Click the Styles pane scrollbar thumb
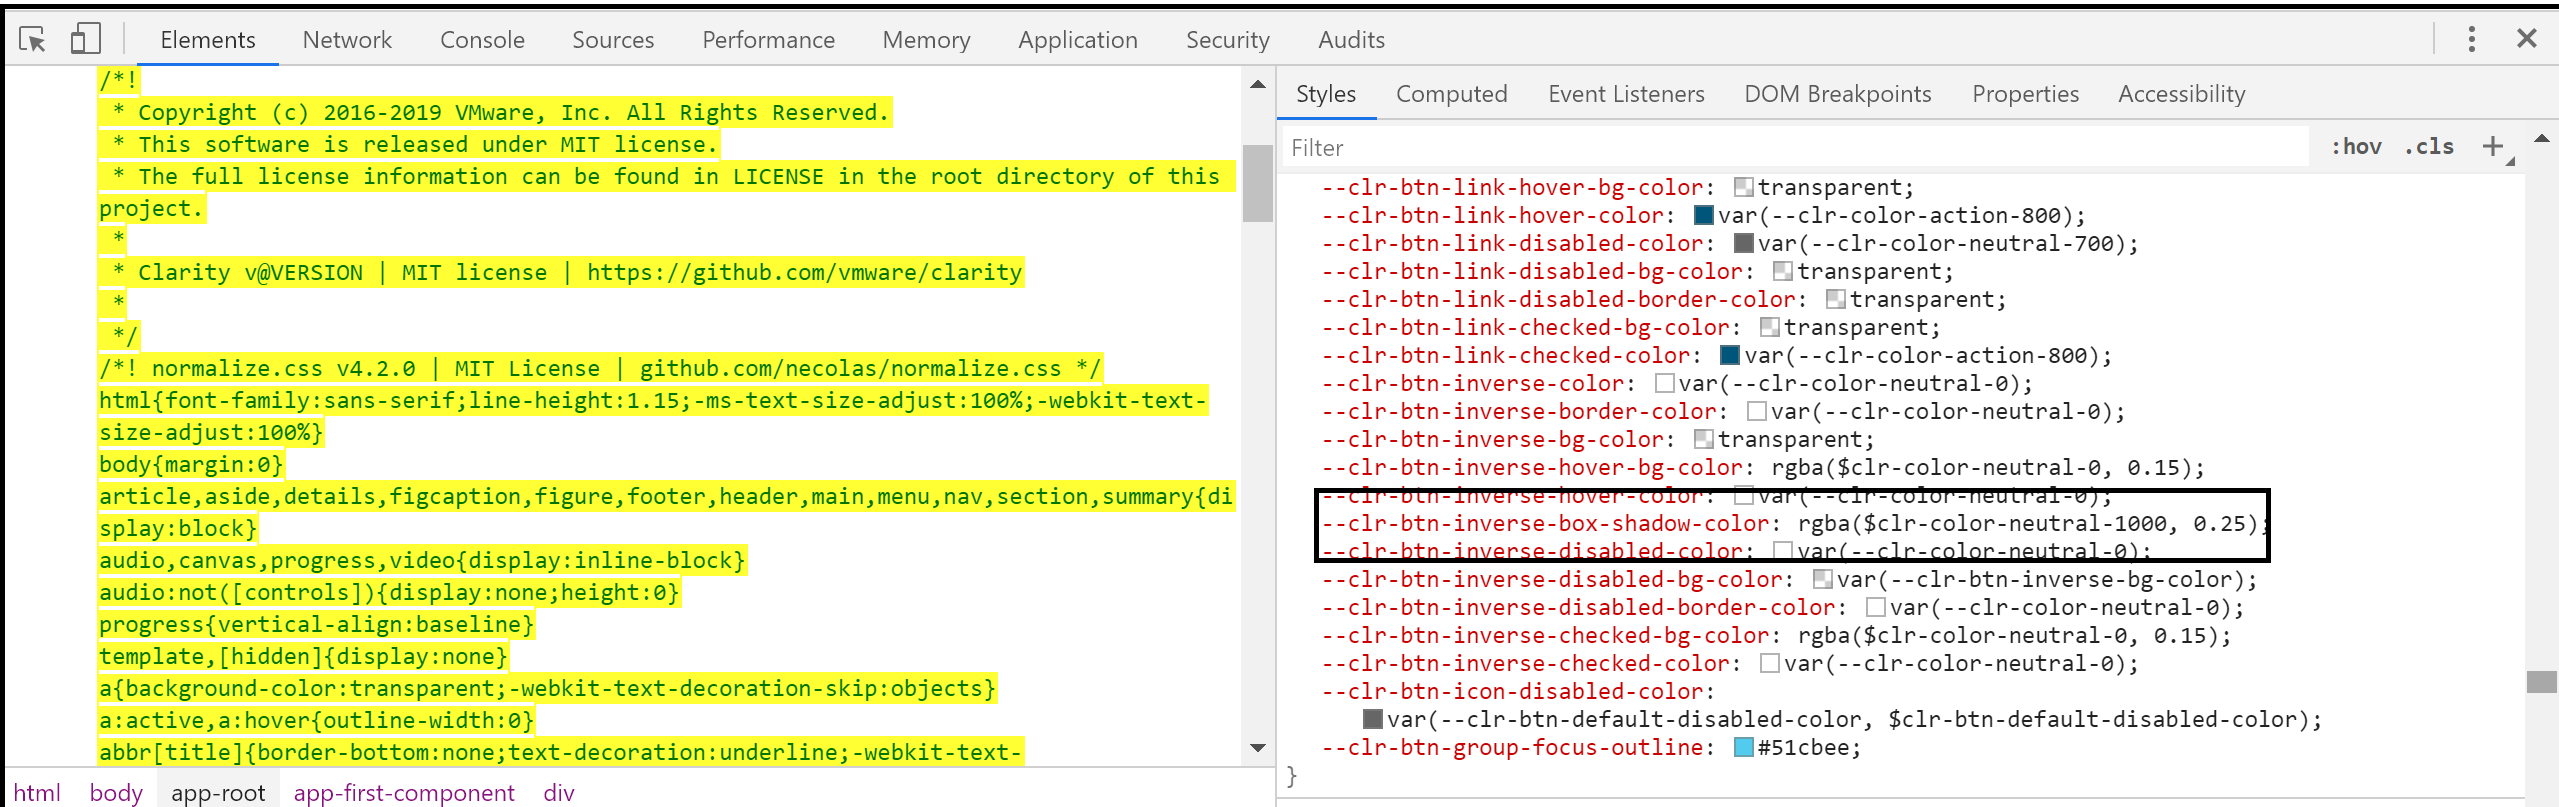The height and width of the screenshot is (807, 2559). [2541, 682]
